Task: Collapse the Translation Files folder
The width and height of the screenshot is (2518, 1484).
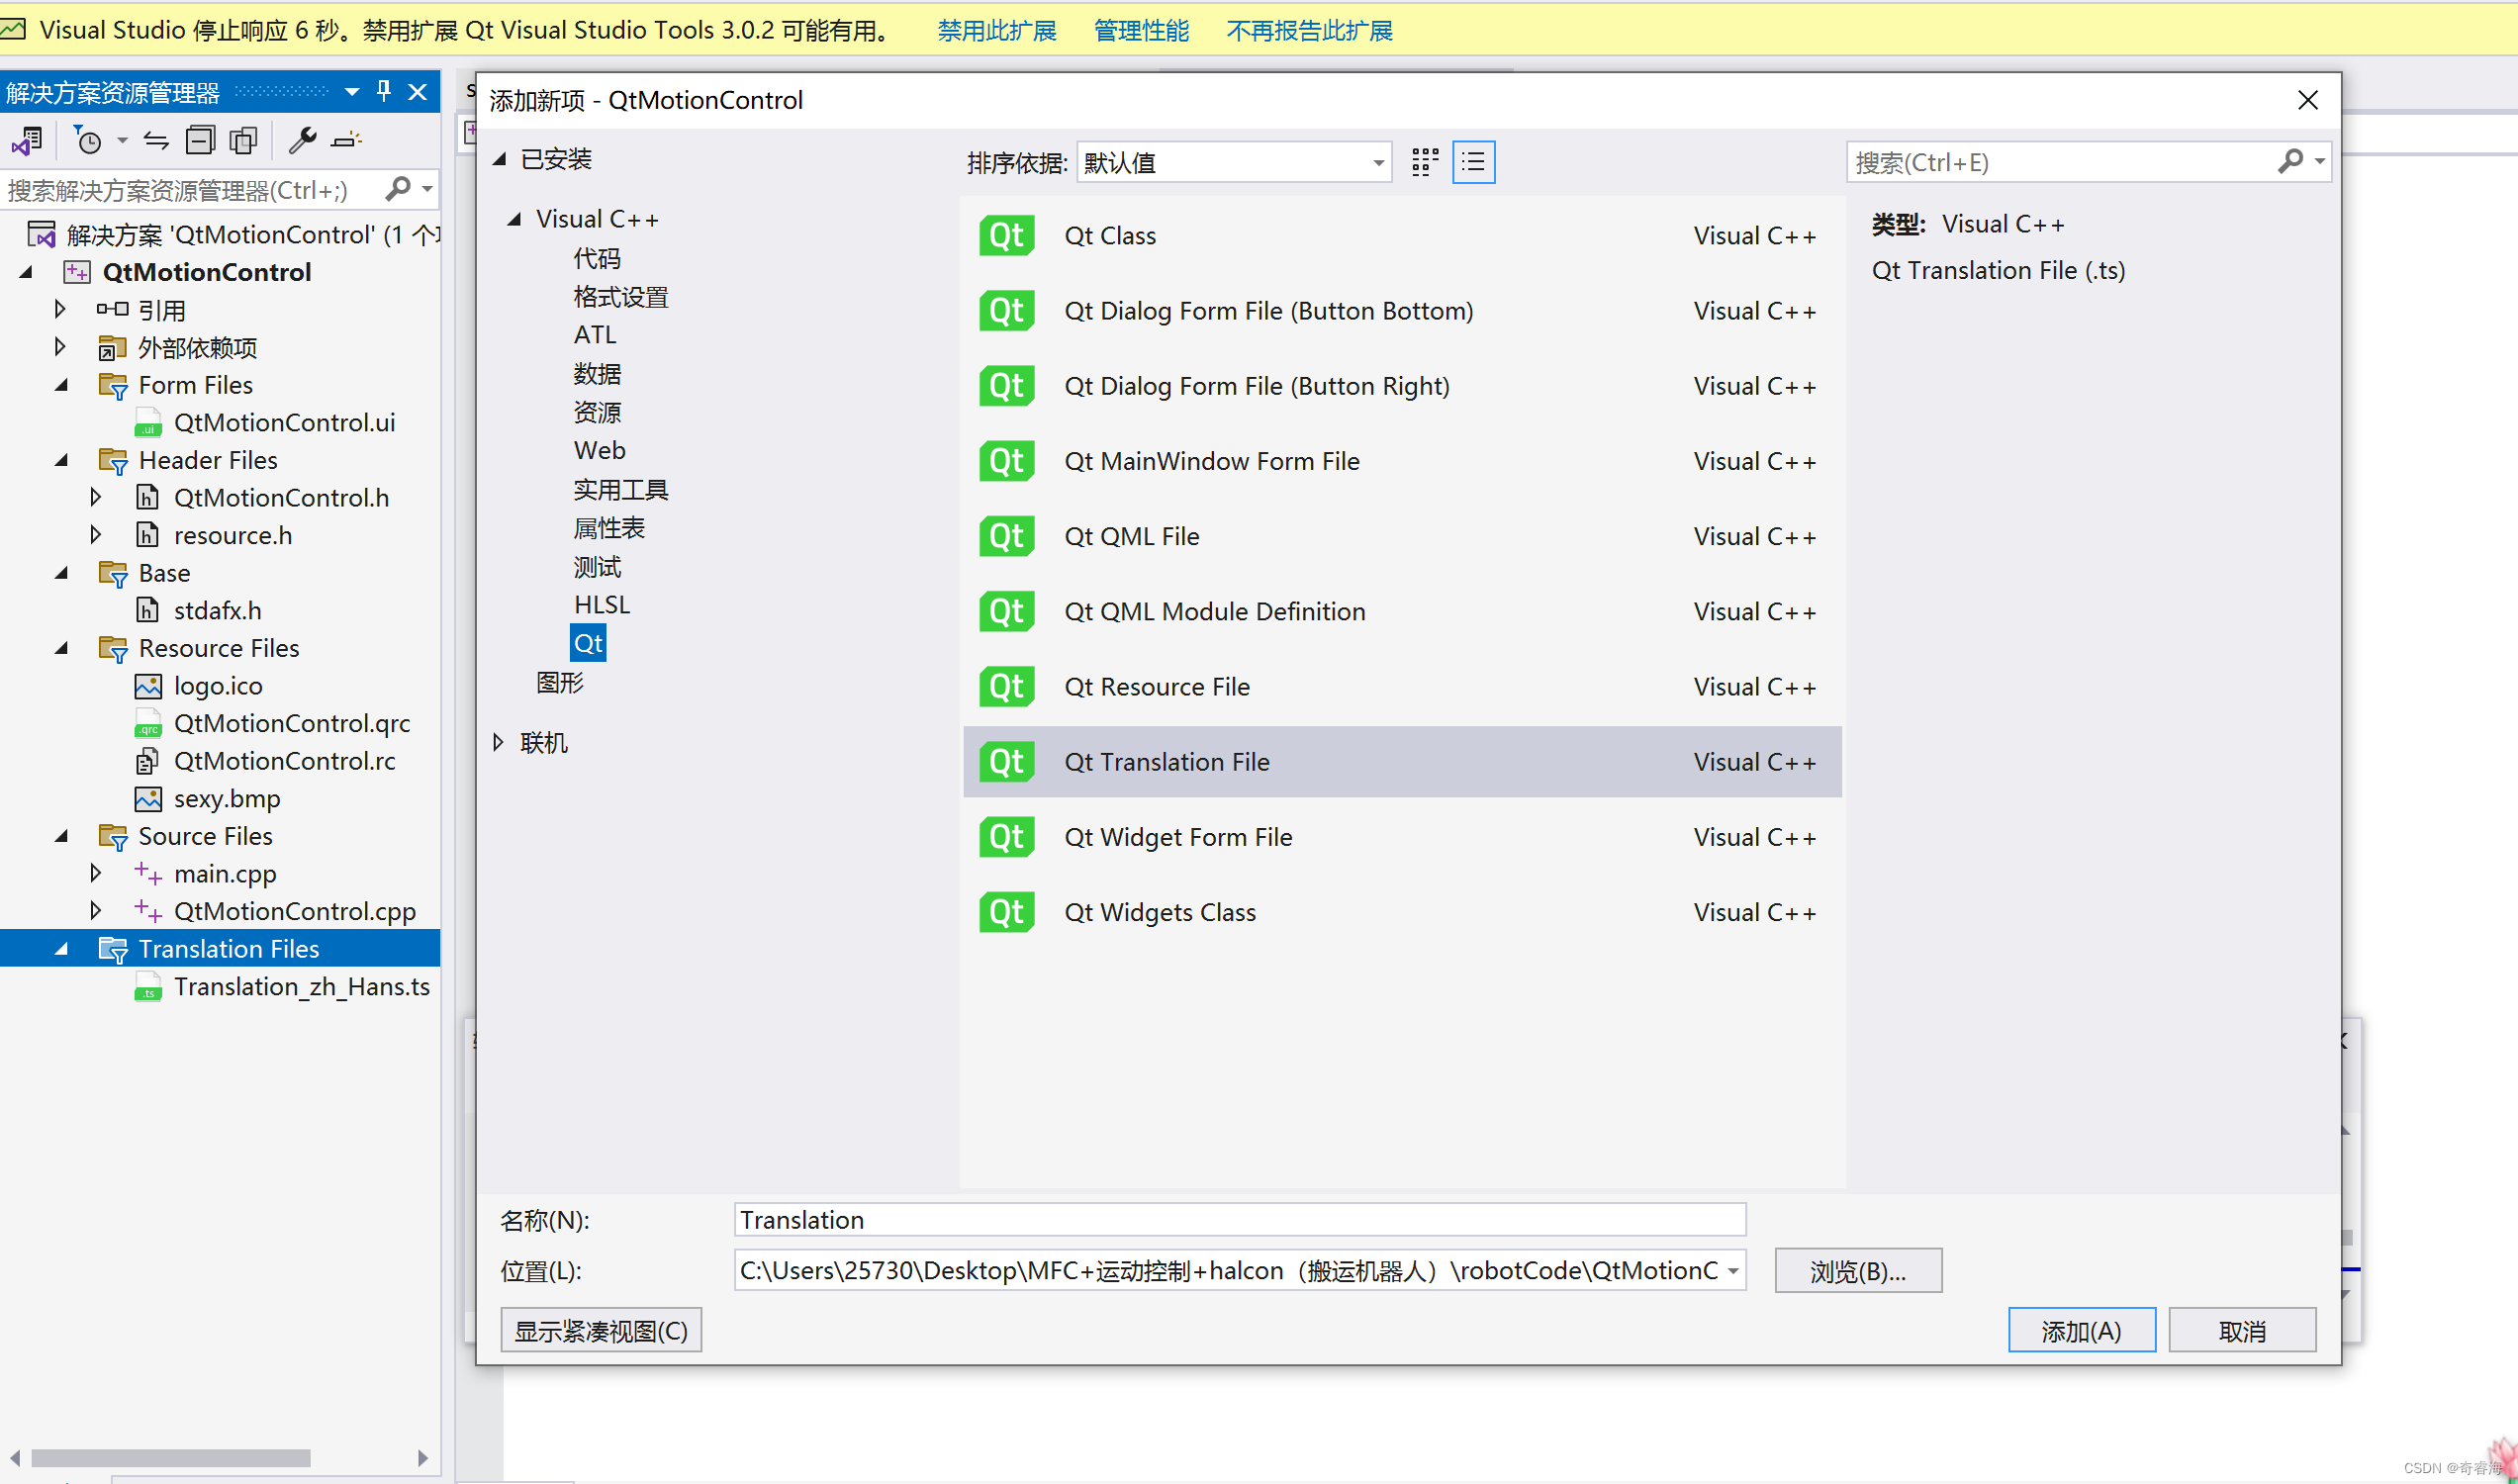Action: point(62,949)
